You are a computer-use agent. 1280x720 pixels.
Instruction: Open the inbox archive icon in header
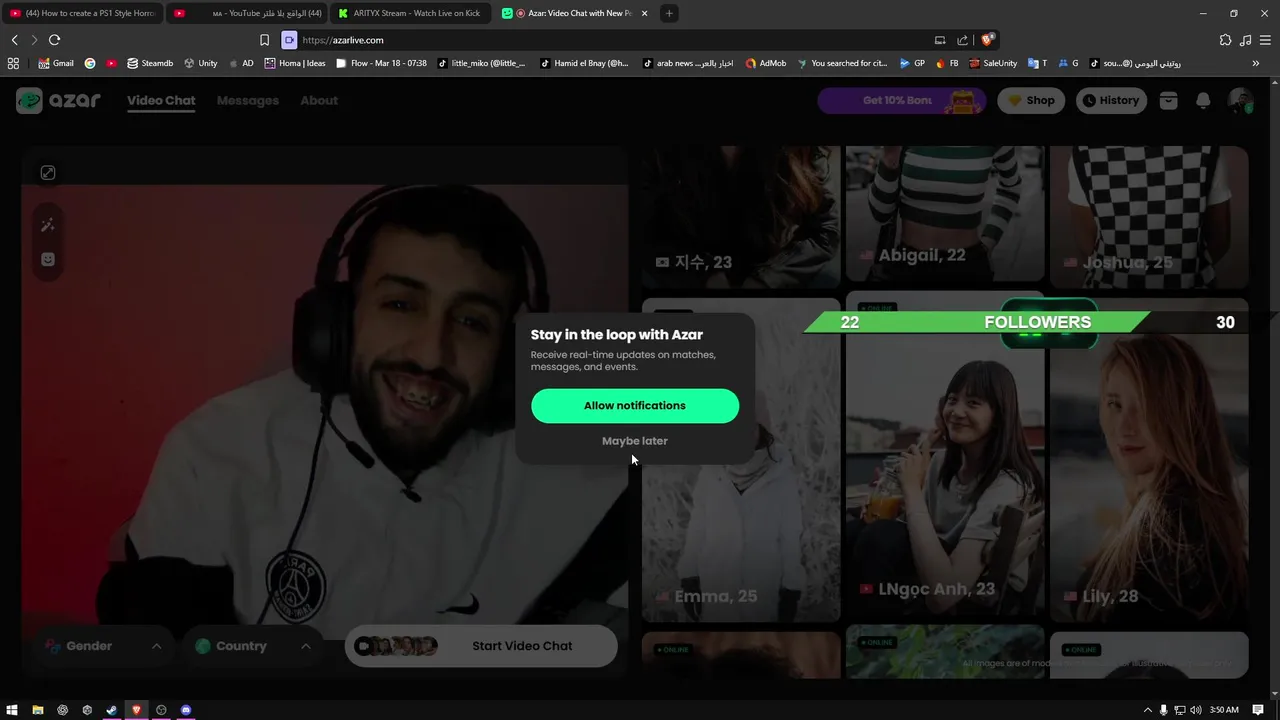tap(1168, 100)
